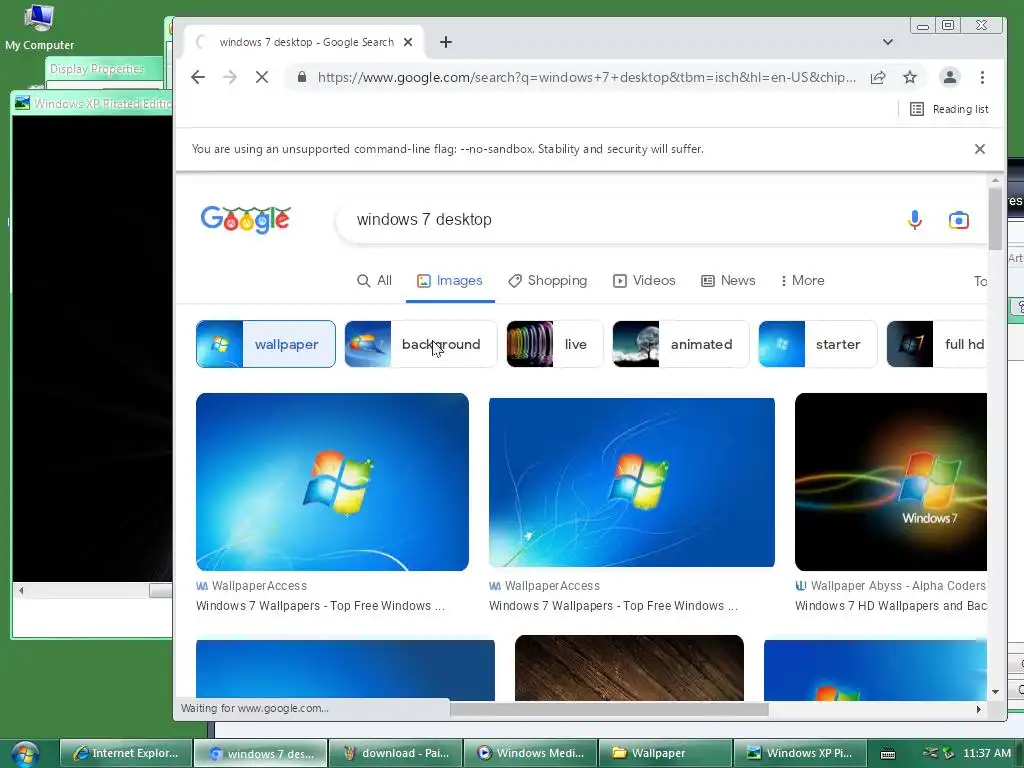The width and height of the screenshot is (1024, 768).
Task: Select the Images tab
Action: (450, 281)
